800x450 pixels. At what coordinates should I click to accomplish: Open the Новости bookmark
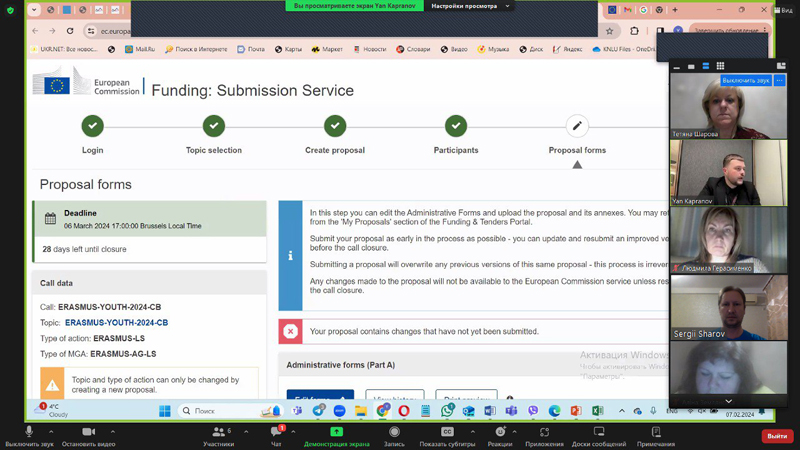tap(370, 49)
